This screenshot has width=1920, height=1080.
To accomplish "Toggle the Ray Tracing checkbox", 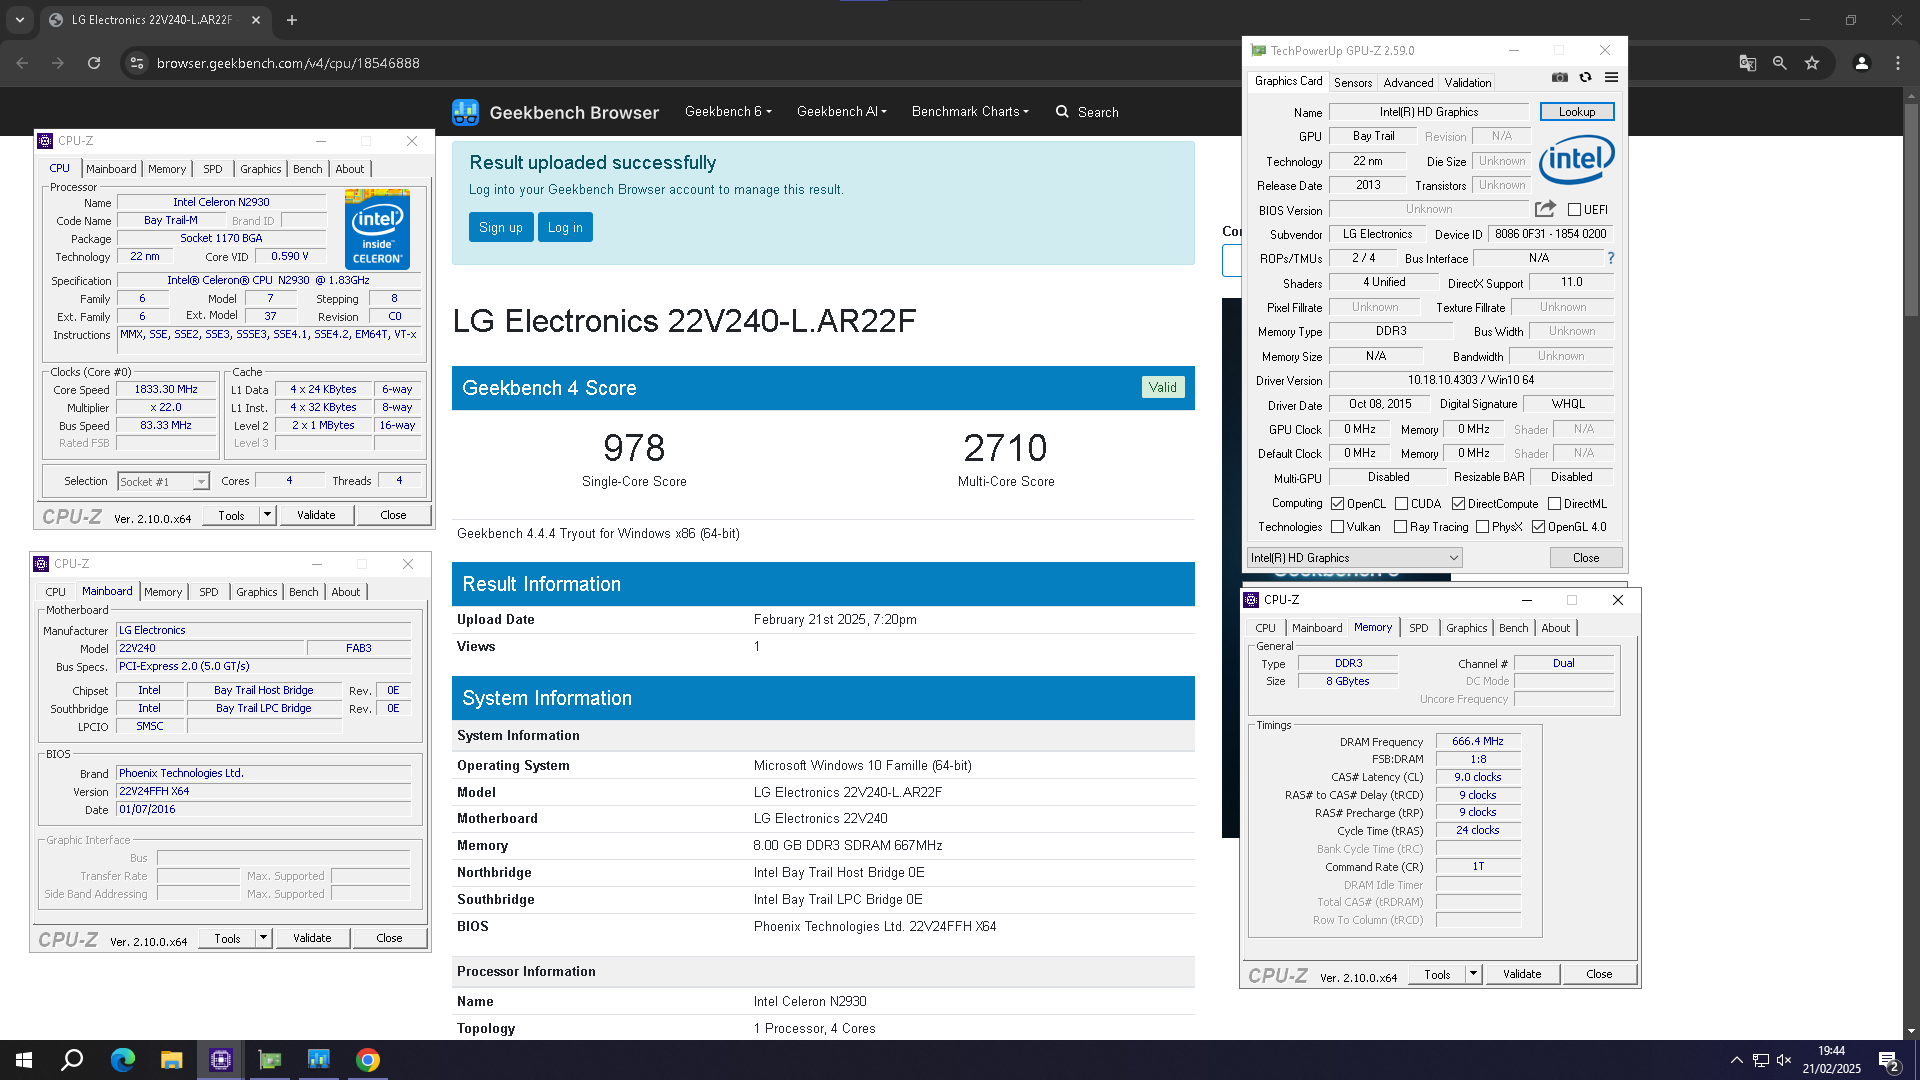I will 1400,527.
